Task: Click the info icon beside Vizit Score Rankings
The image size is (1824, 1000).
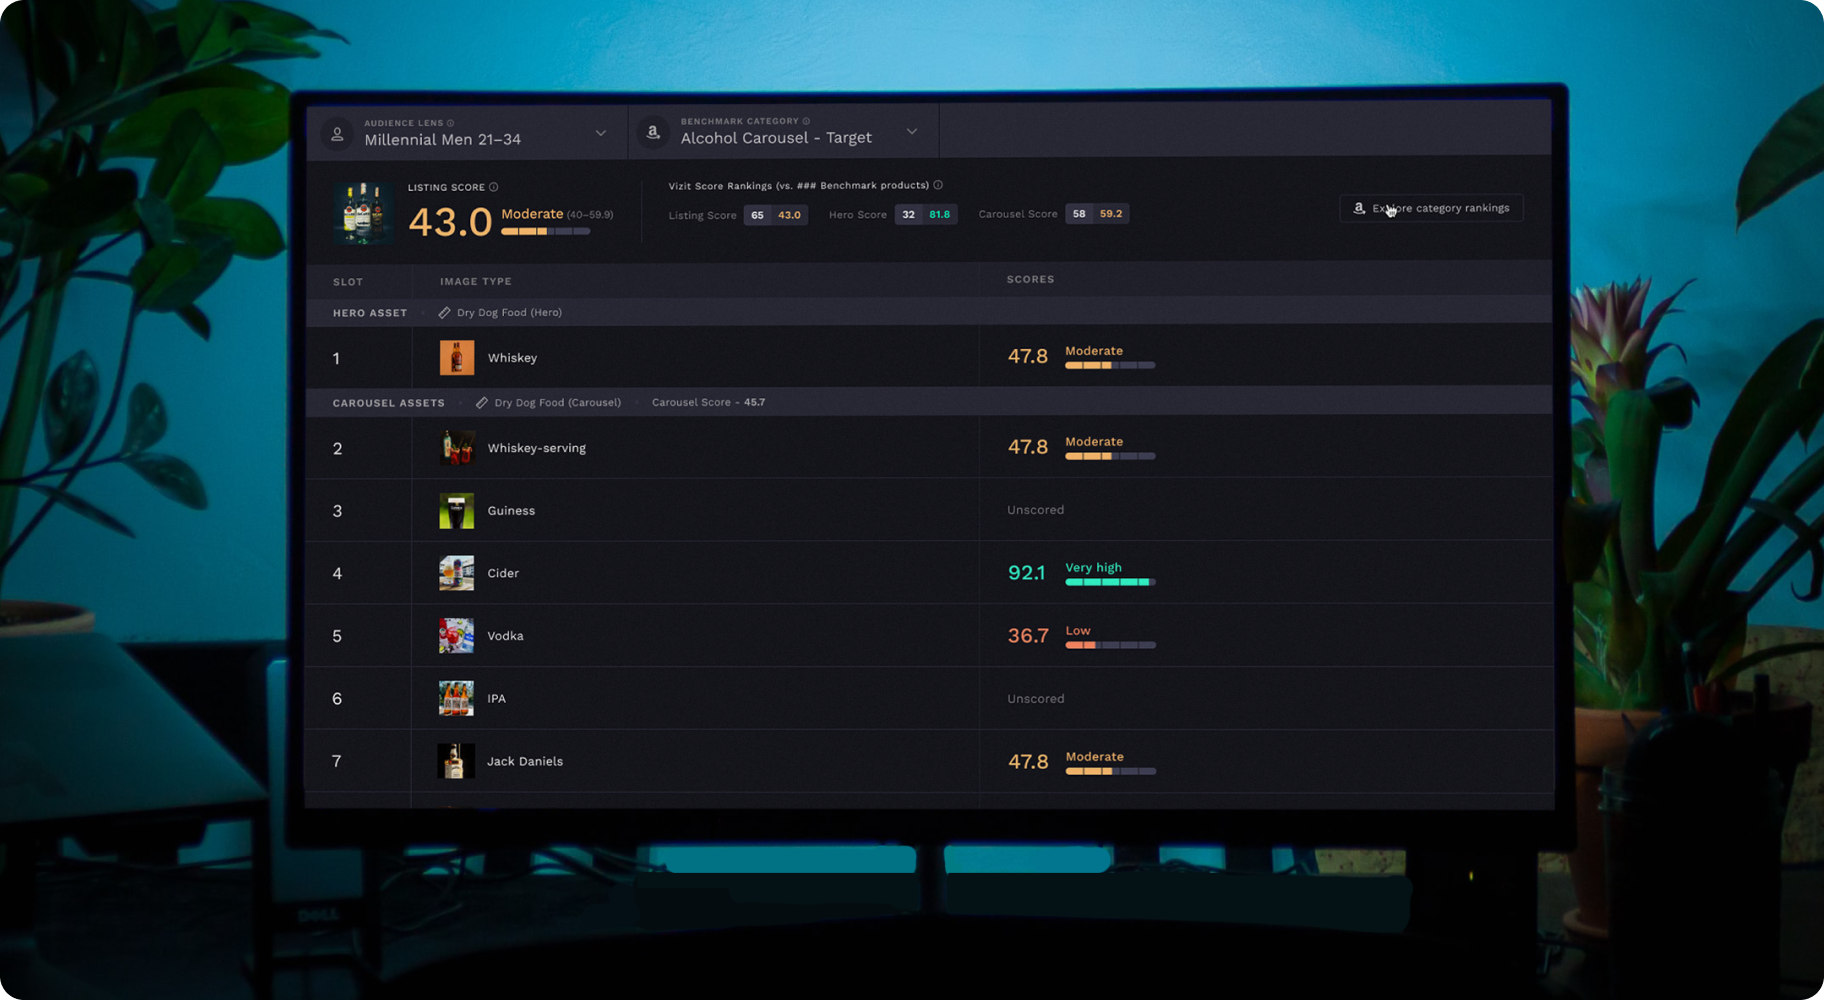Action: coord(938,185)
